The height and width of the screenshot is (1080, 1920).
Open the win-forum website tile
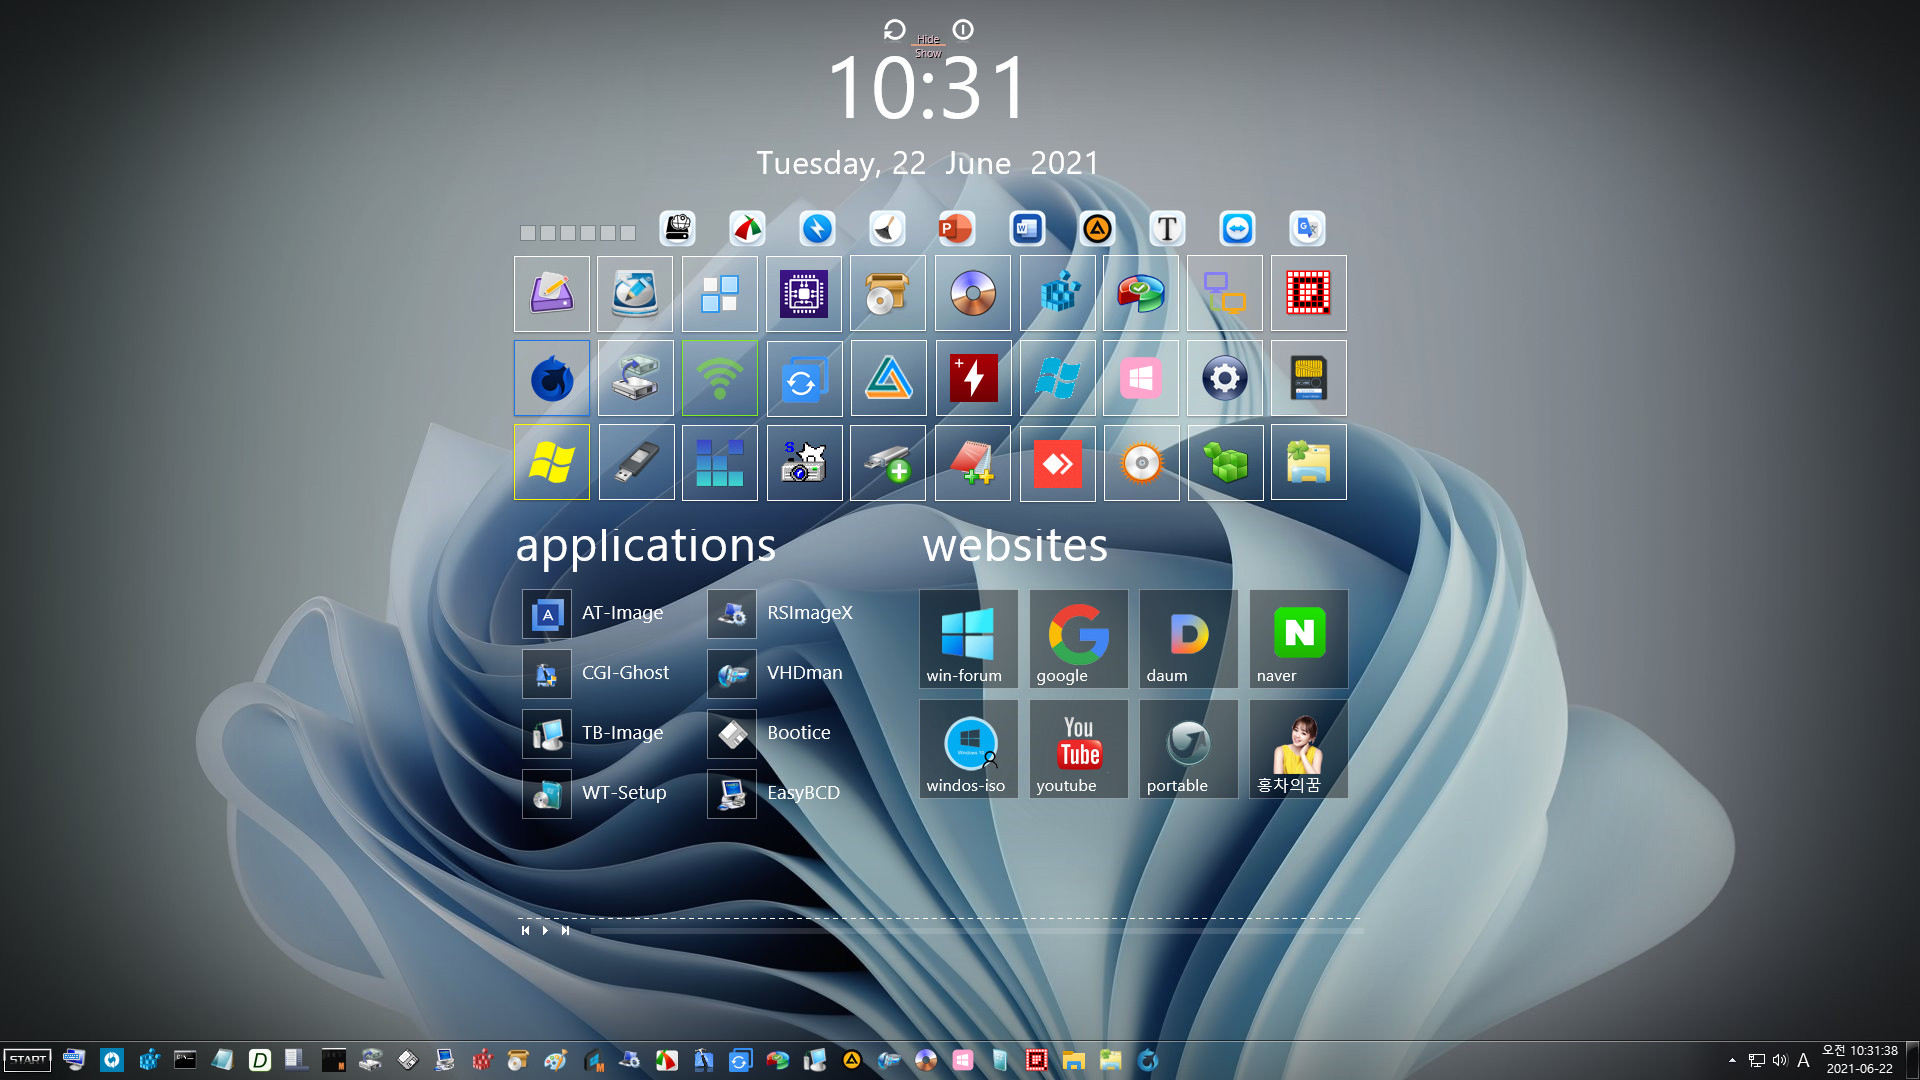coord(968,639)
